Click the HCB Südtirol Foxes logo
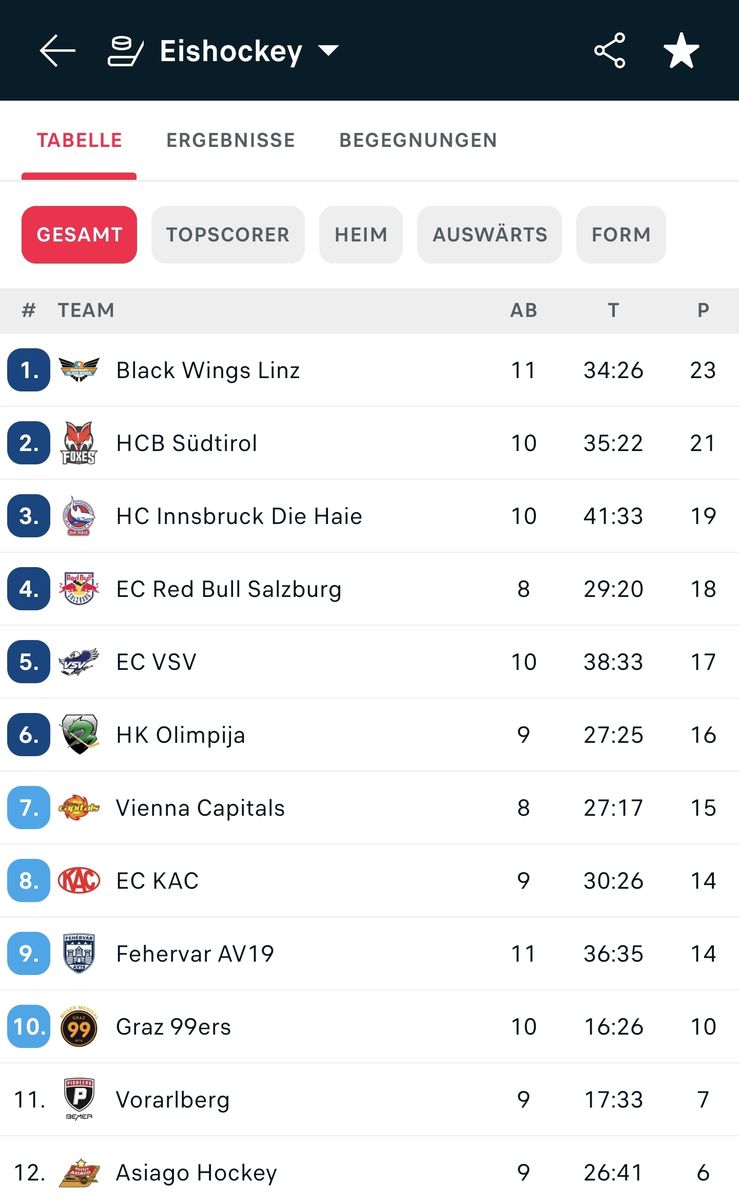The image size is (739, 1200). tap(79, 443)
